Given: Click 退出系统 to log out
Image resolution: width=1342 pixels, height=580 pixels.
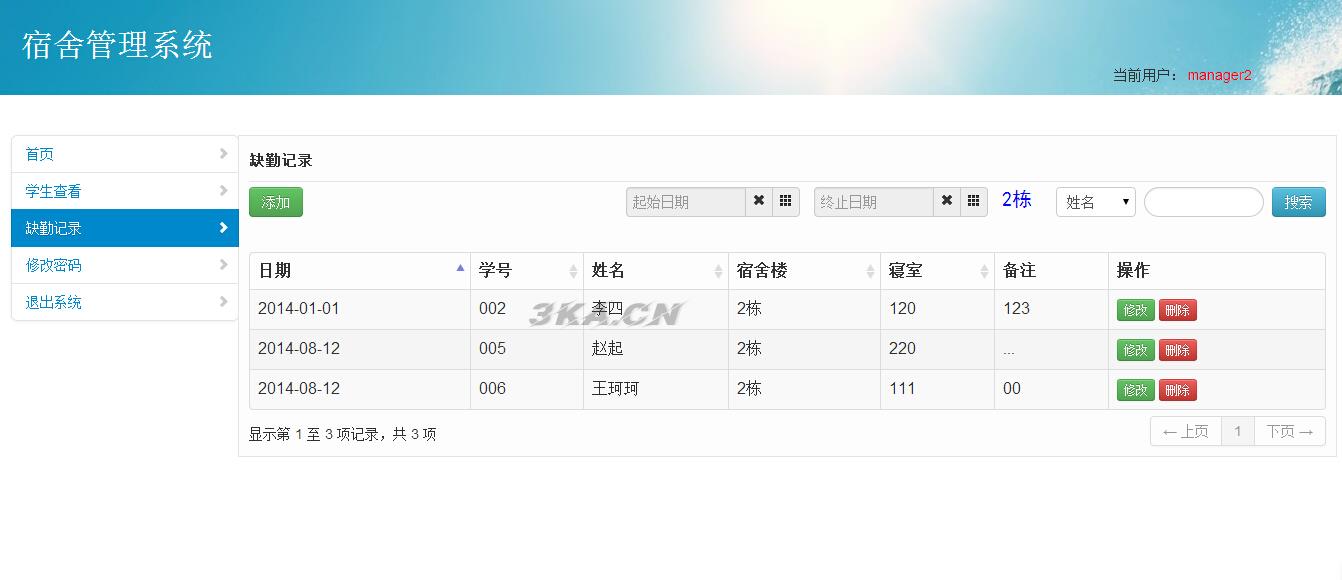Looking at the screenshot, I should tap(125, 302).
